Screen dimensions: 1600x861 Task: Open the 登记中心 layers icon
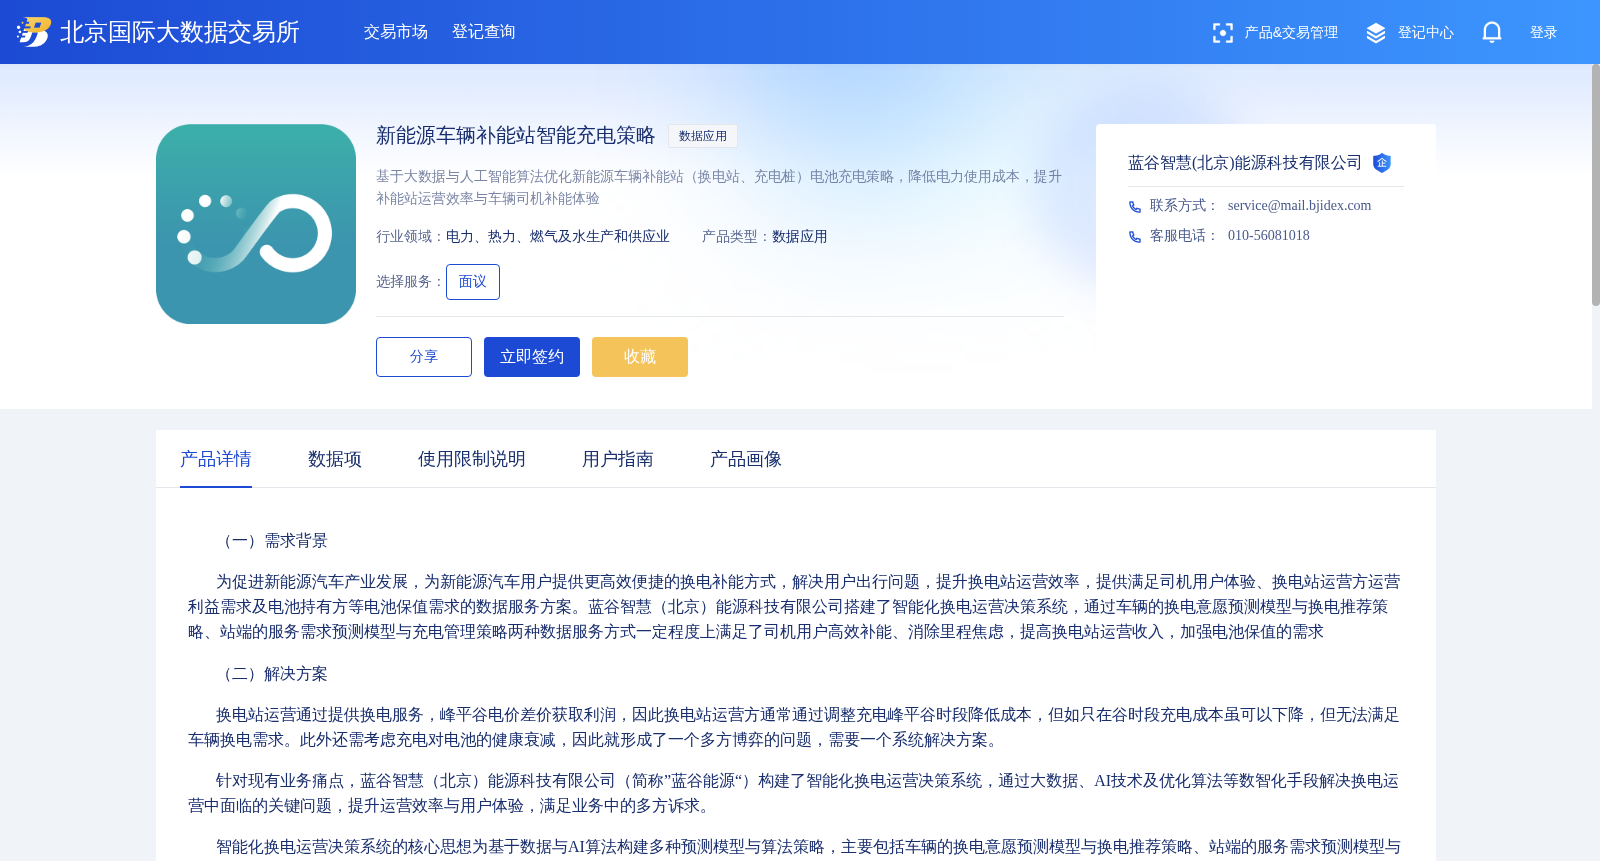click(x=1376, y=33)
